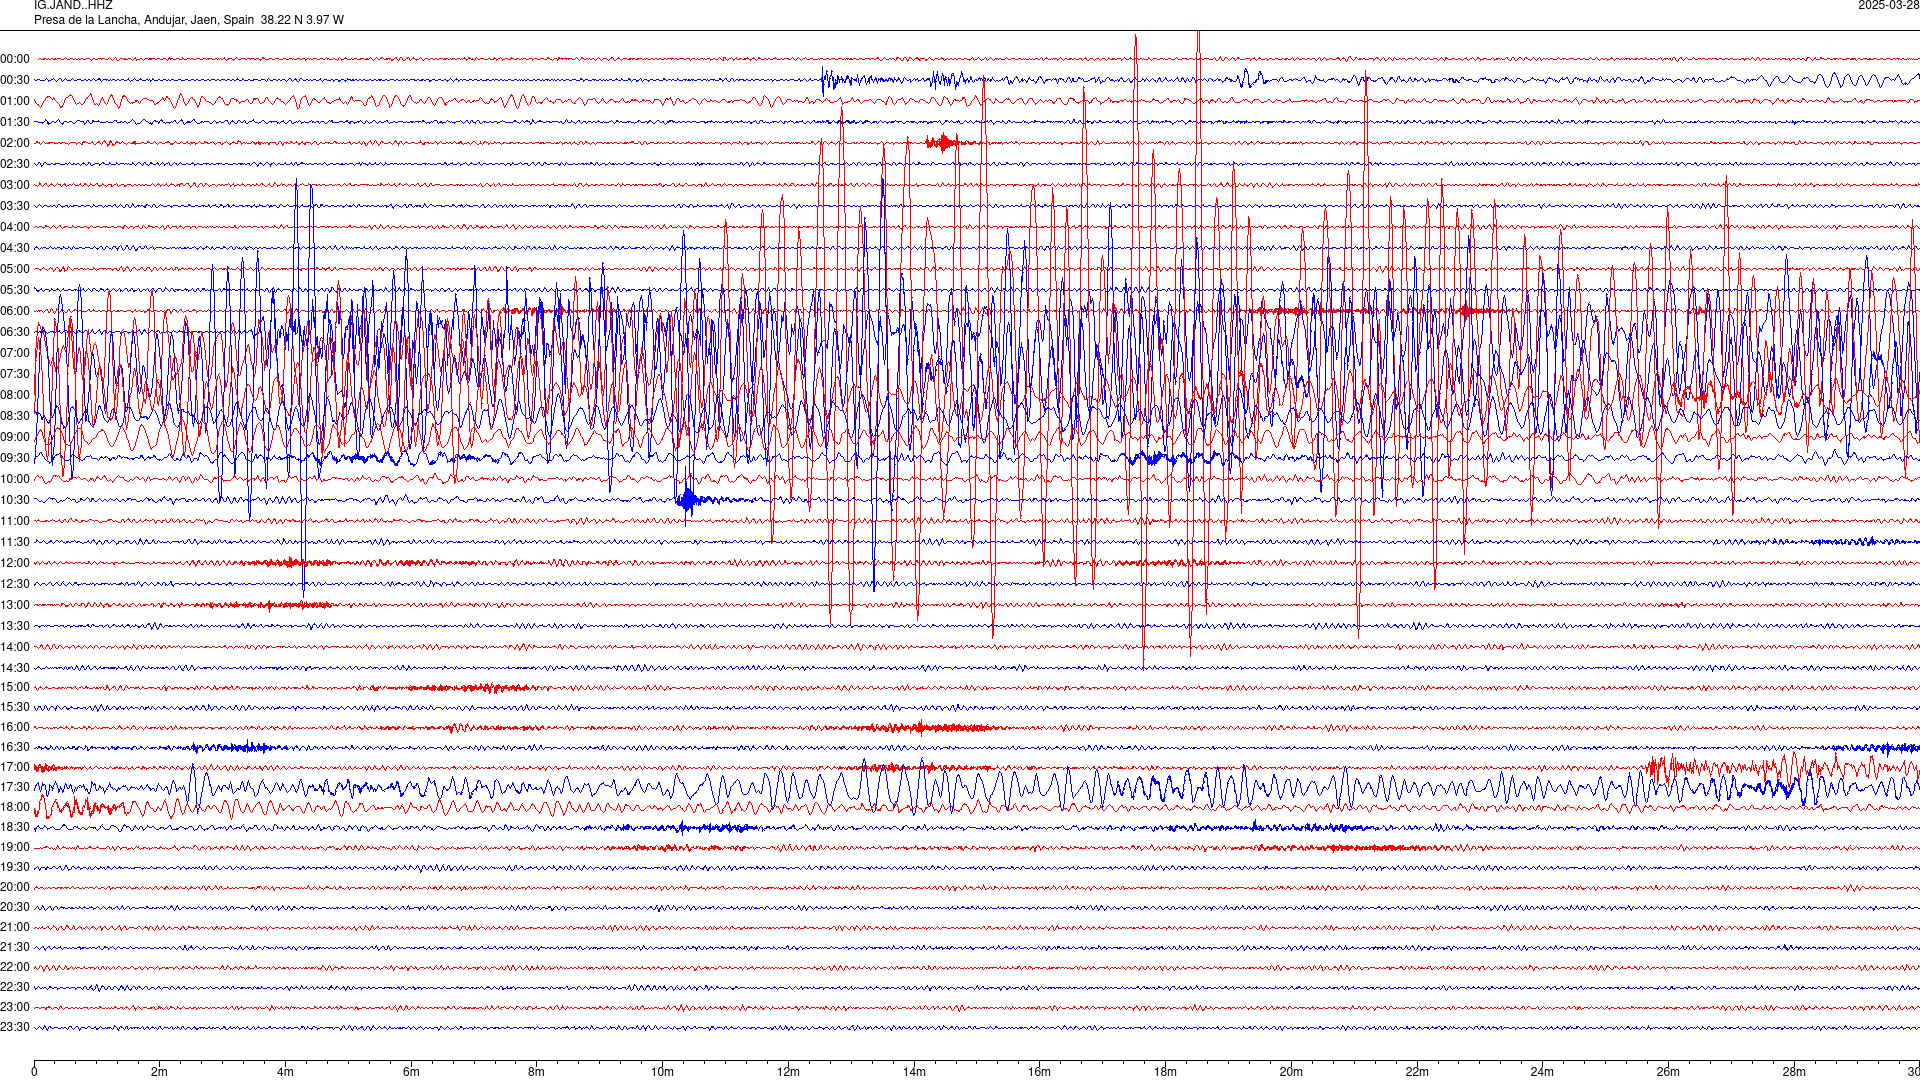The height and width of the screenshot is (1080, 1920).
Task: Click the 6m tick on the time axis
Action: 411,1072
